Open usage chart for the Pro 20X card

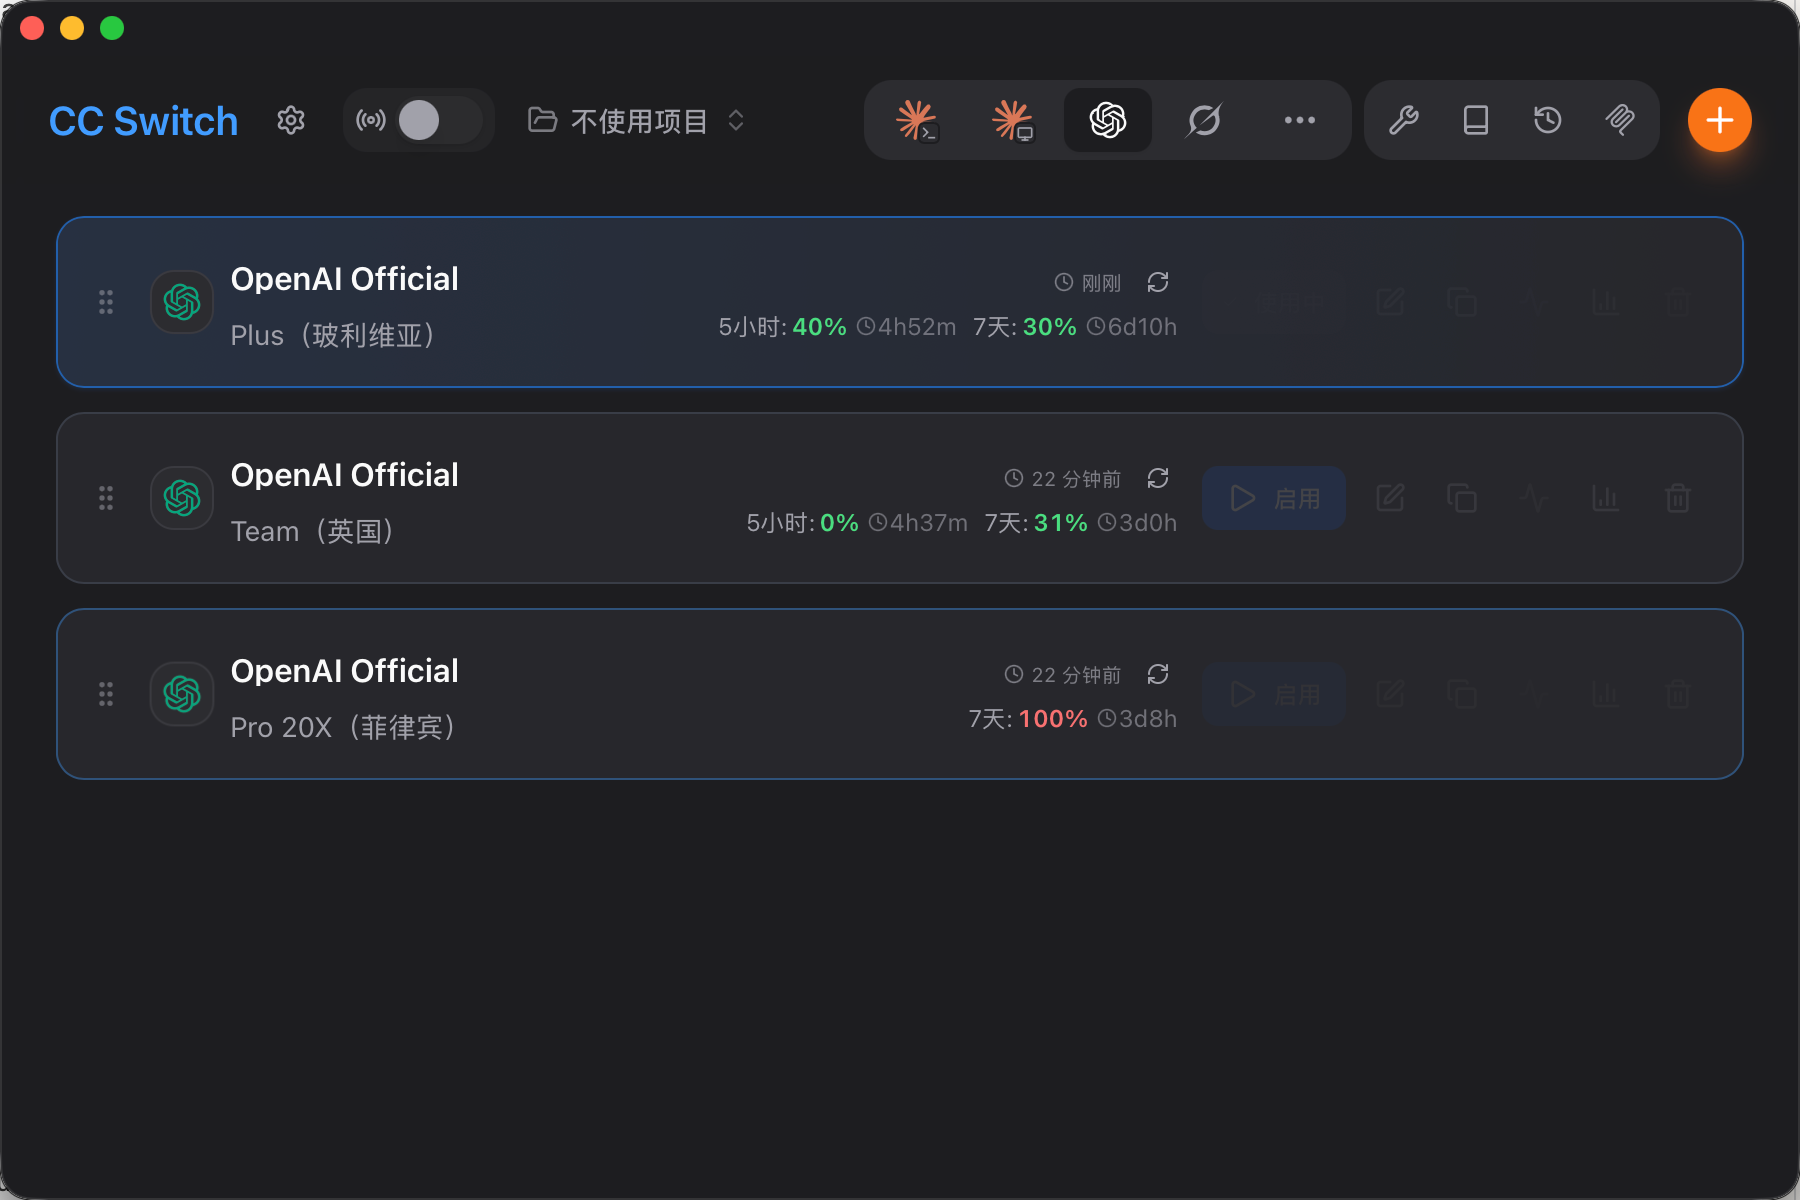(1606, 694)
